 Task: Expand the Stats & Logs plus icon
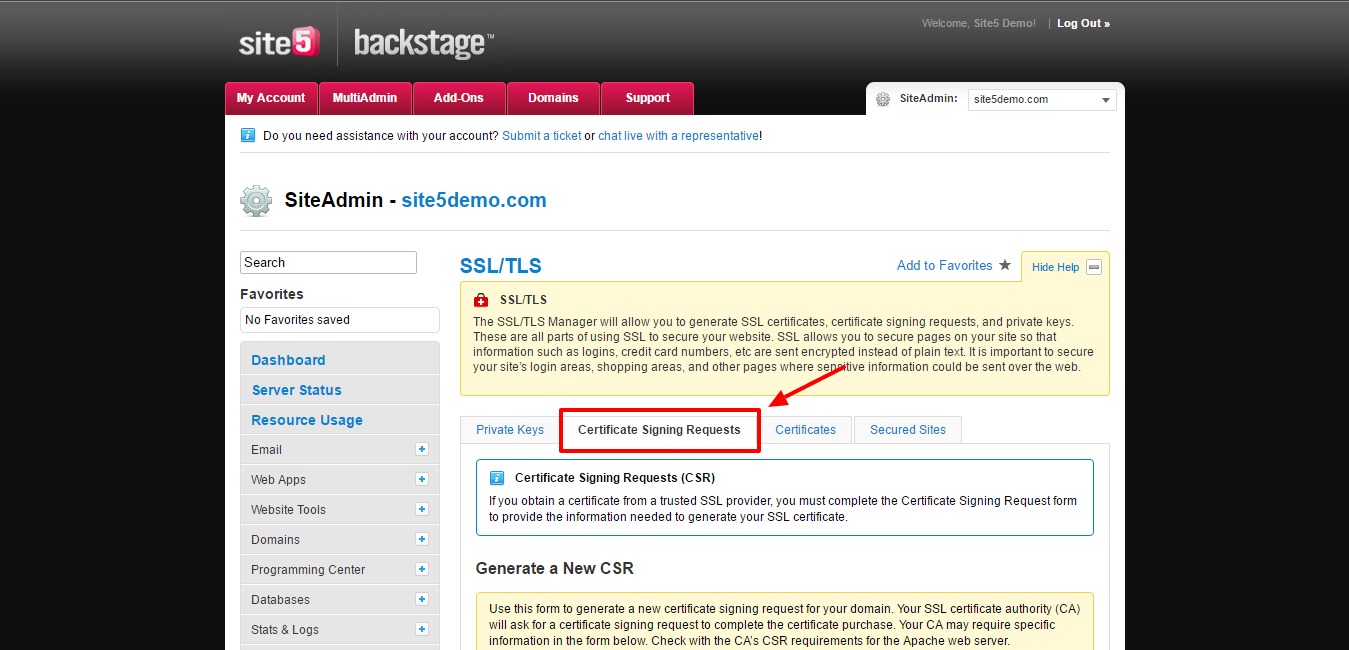pyautogui.click(x=422, y=629)
